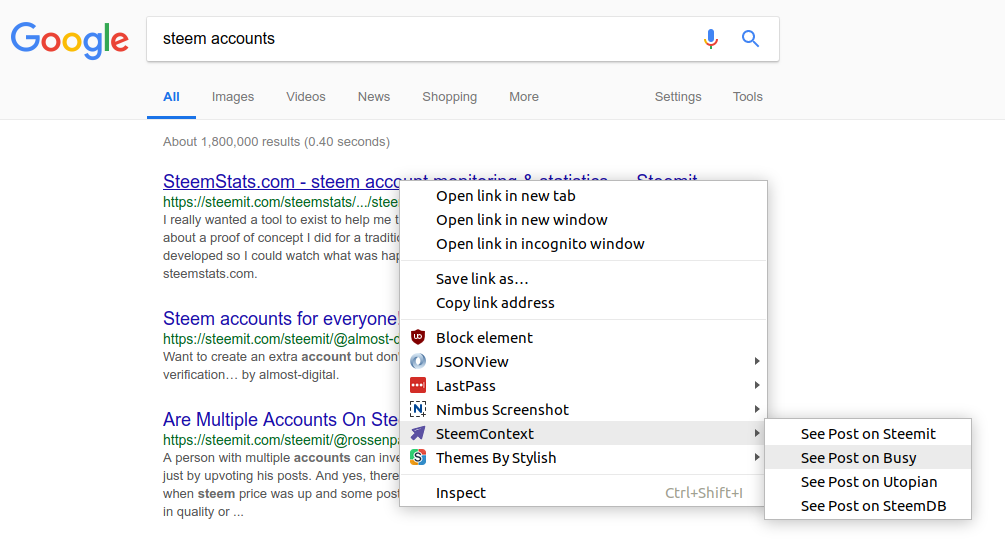
Task: Select See Post on Busy
Action: tap(858, 458)
